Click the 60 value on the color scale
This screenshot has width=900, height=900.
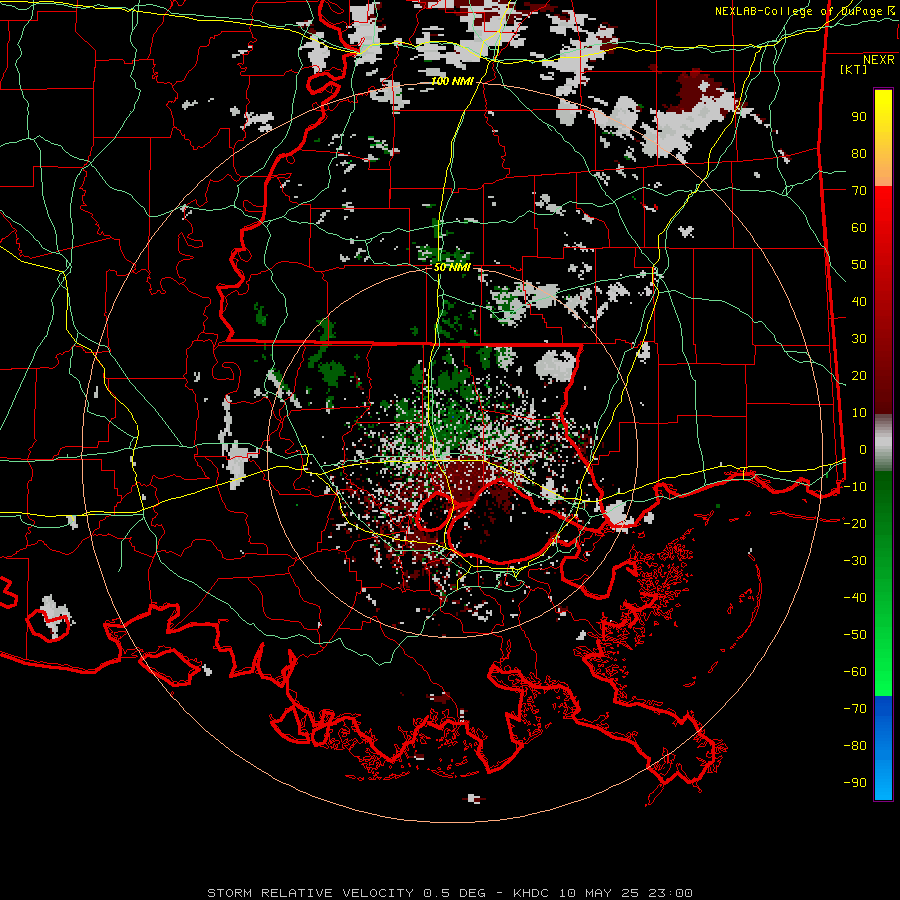859,228
